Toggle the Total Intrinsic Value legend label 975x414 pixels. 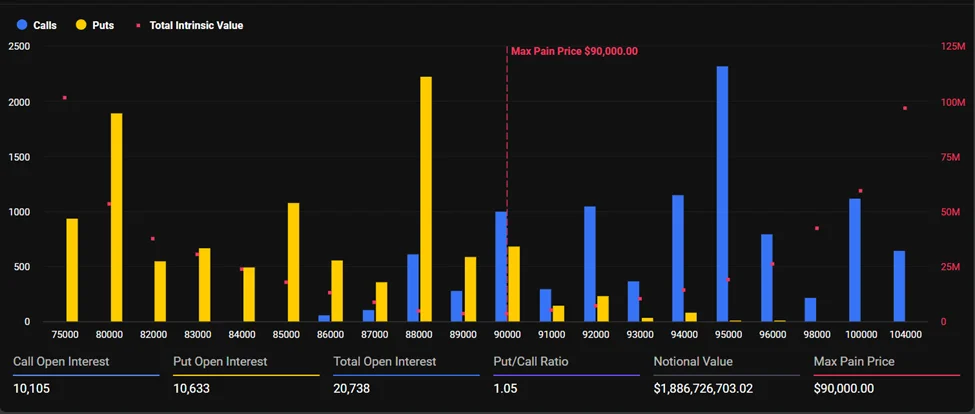coord(196,24)
